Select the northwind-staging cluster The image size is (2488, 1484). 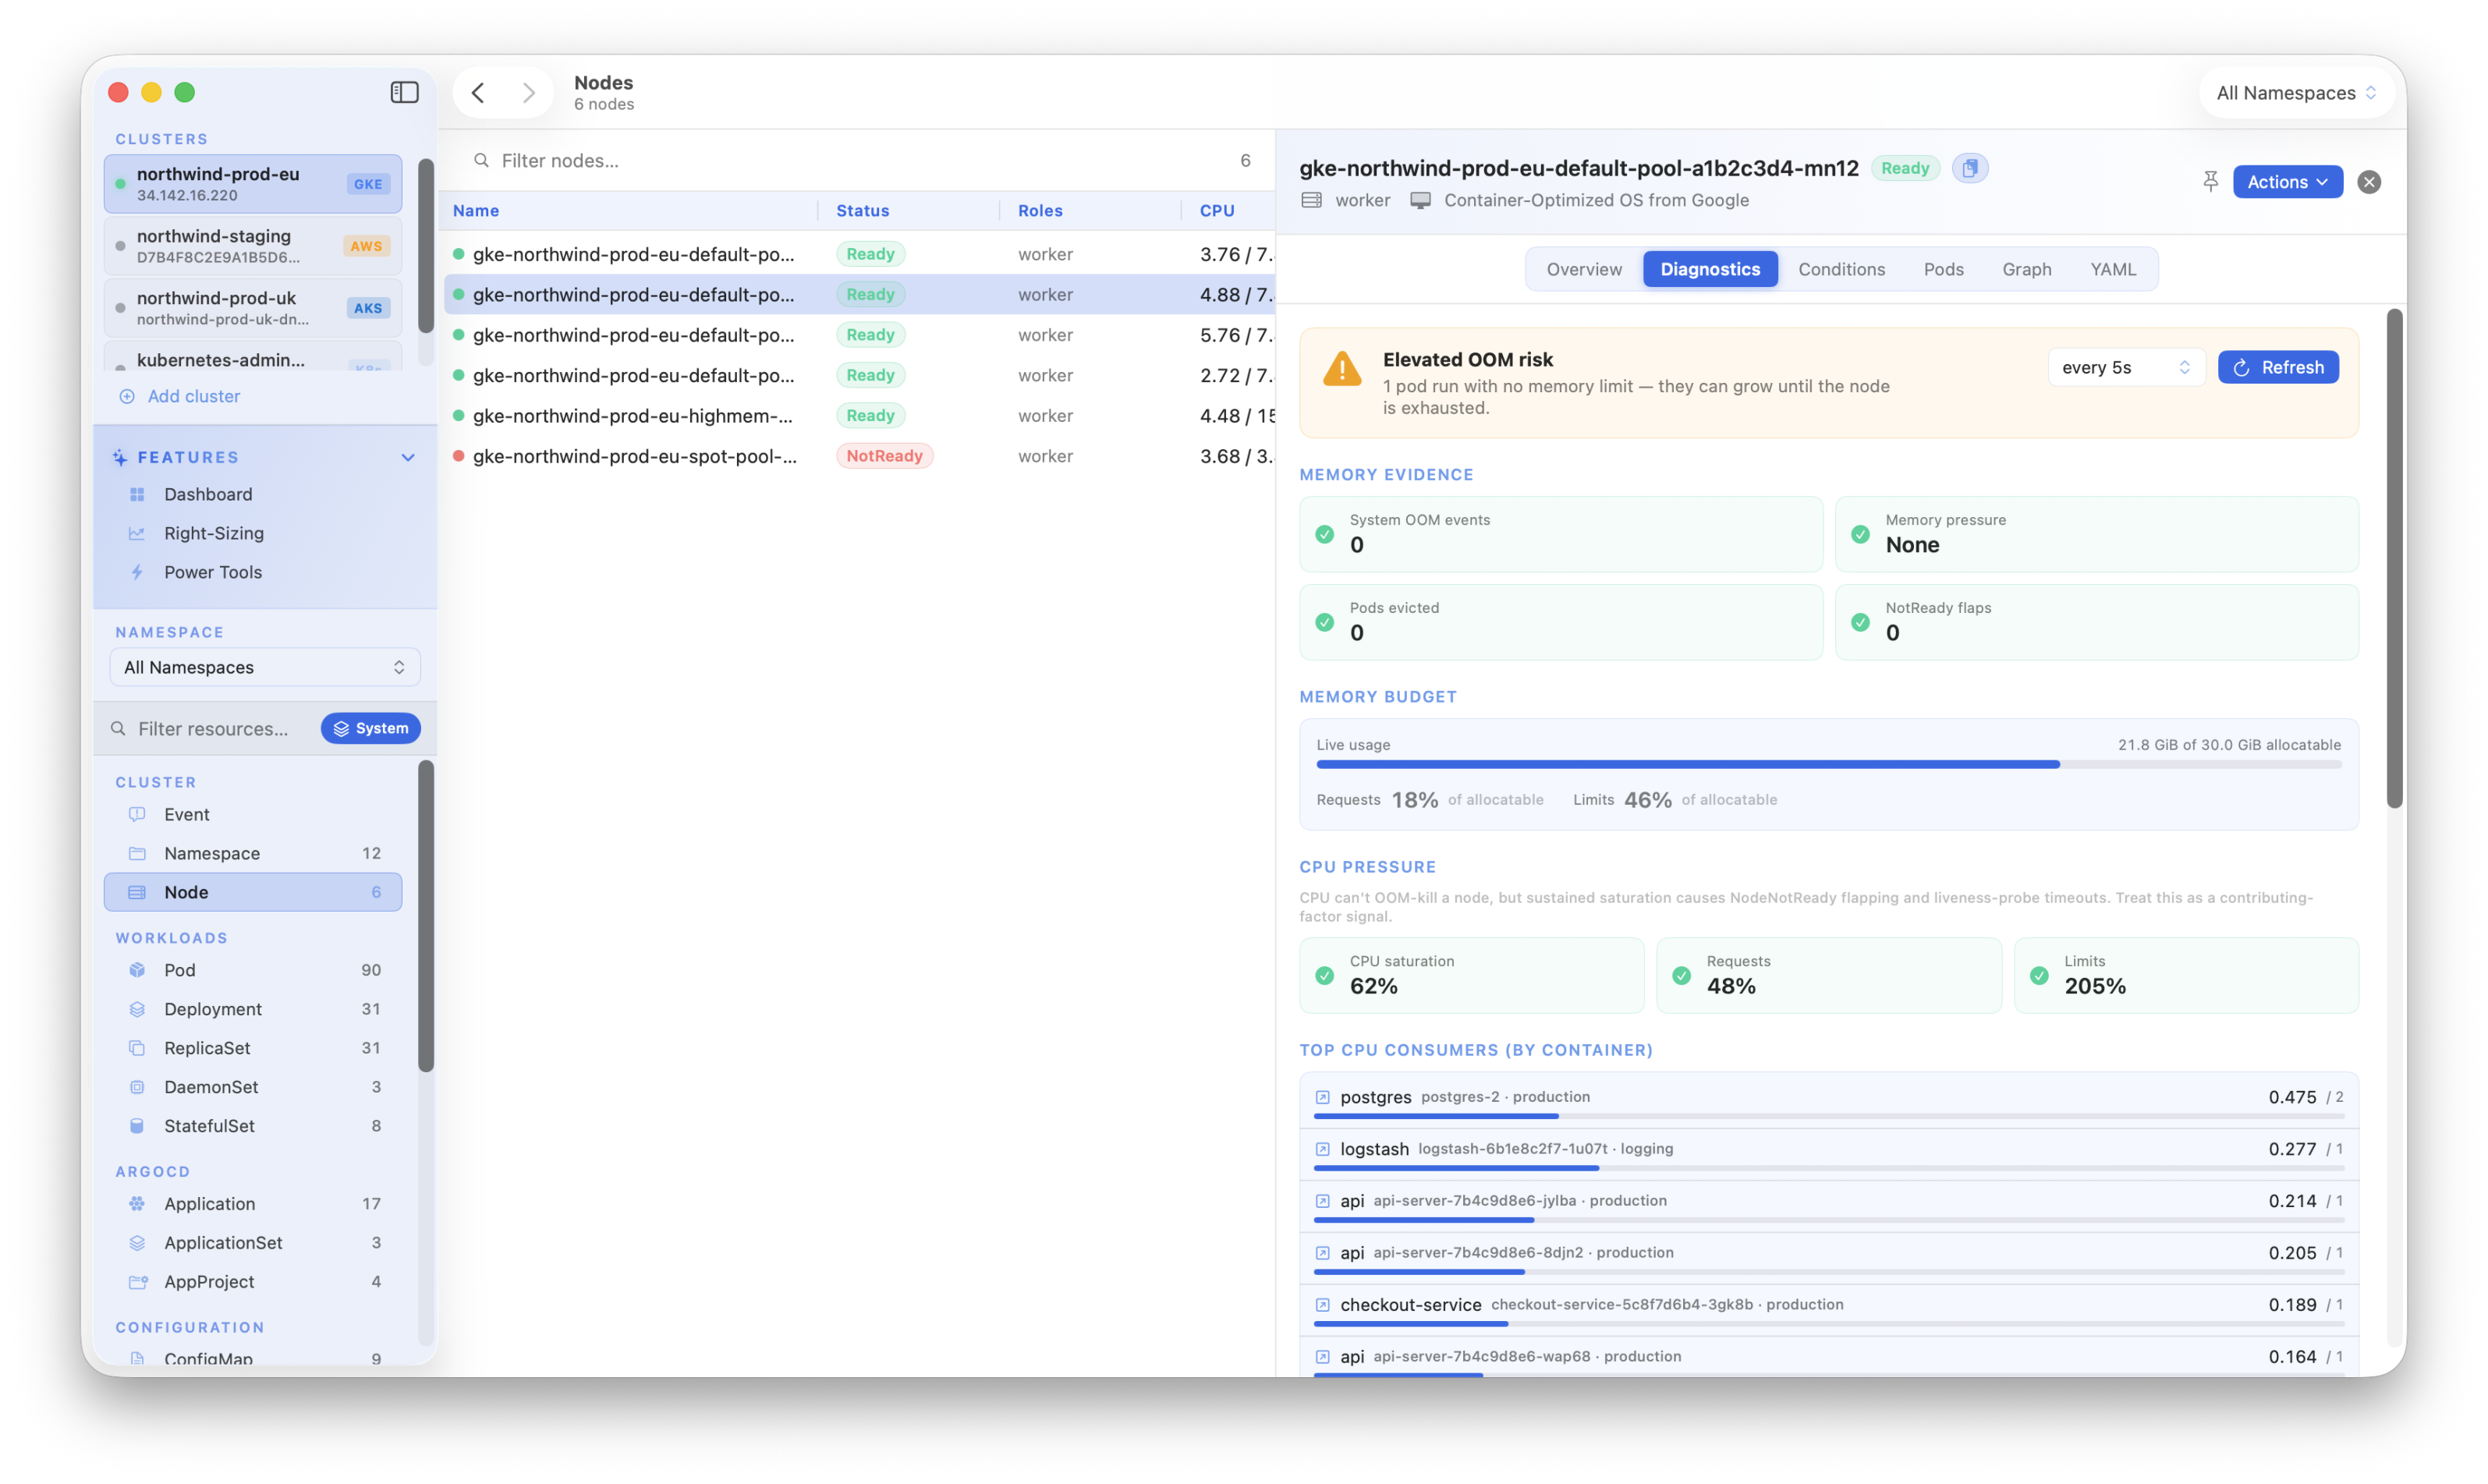click(253, 246)
